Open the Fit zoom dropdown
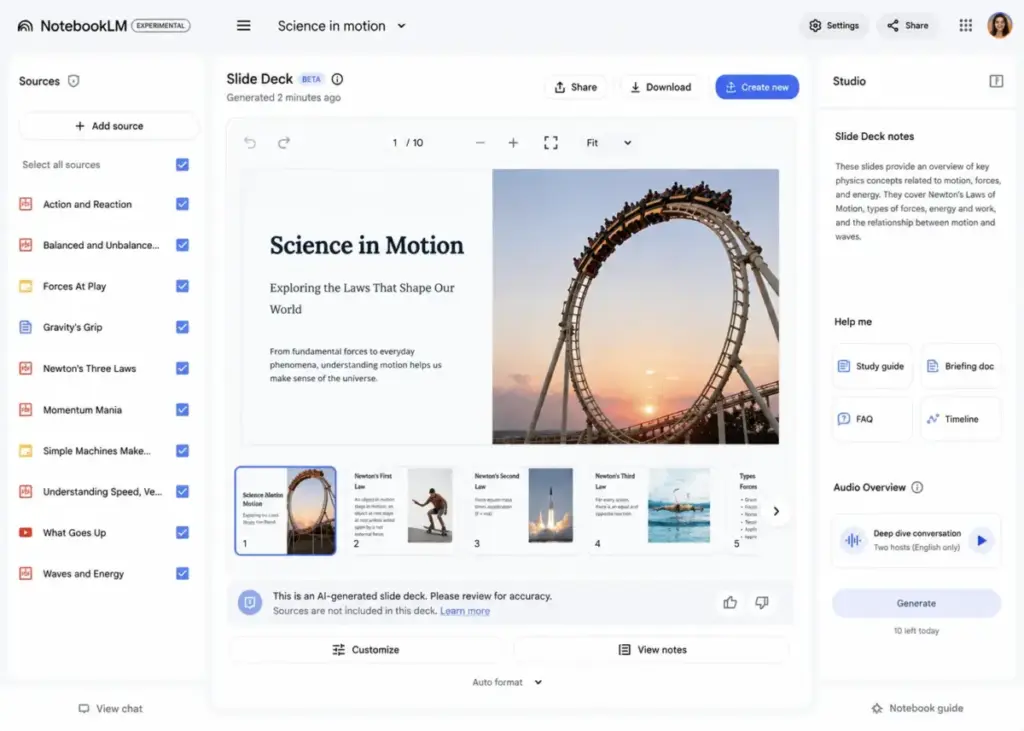Screen dimensions: 1024x731 pos(609,142)
